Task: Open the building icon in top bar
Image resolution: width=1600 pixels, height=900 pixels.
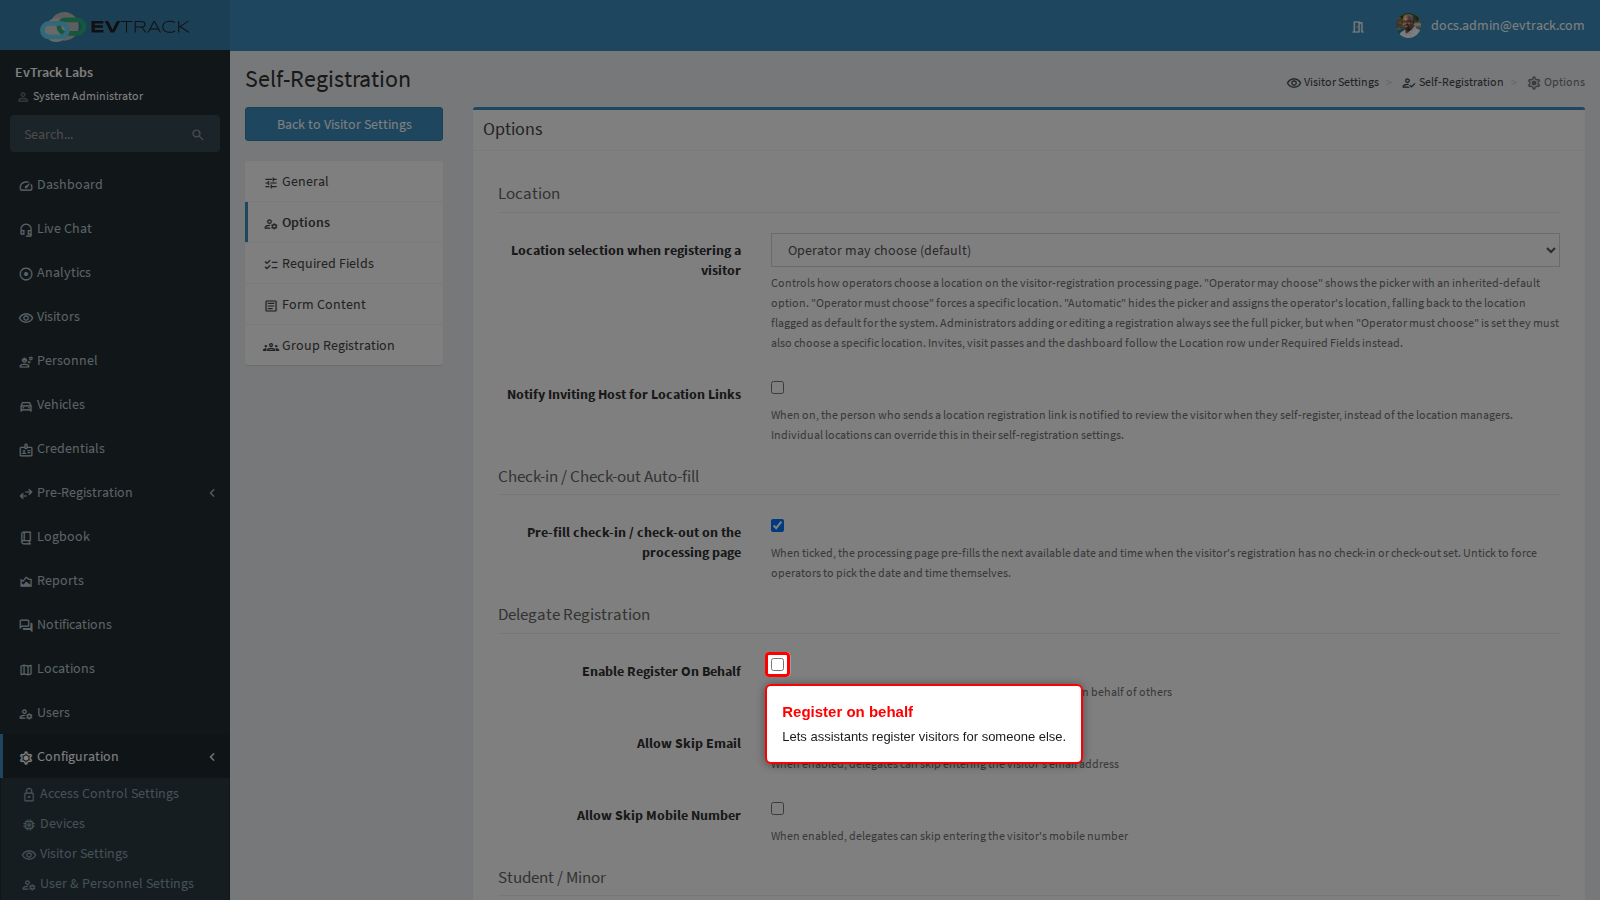Action: [x=1358, y=27]
